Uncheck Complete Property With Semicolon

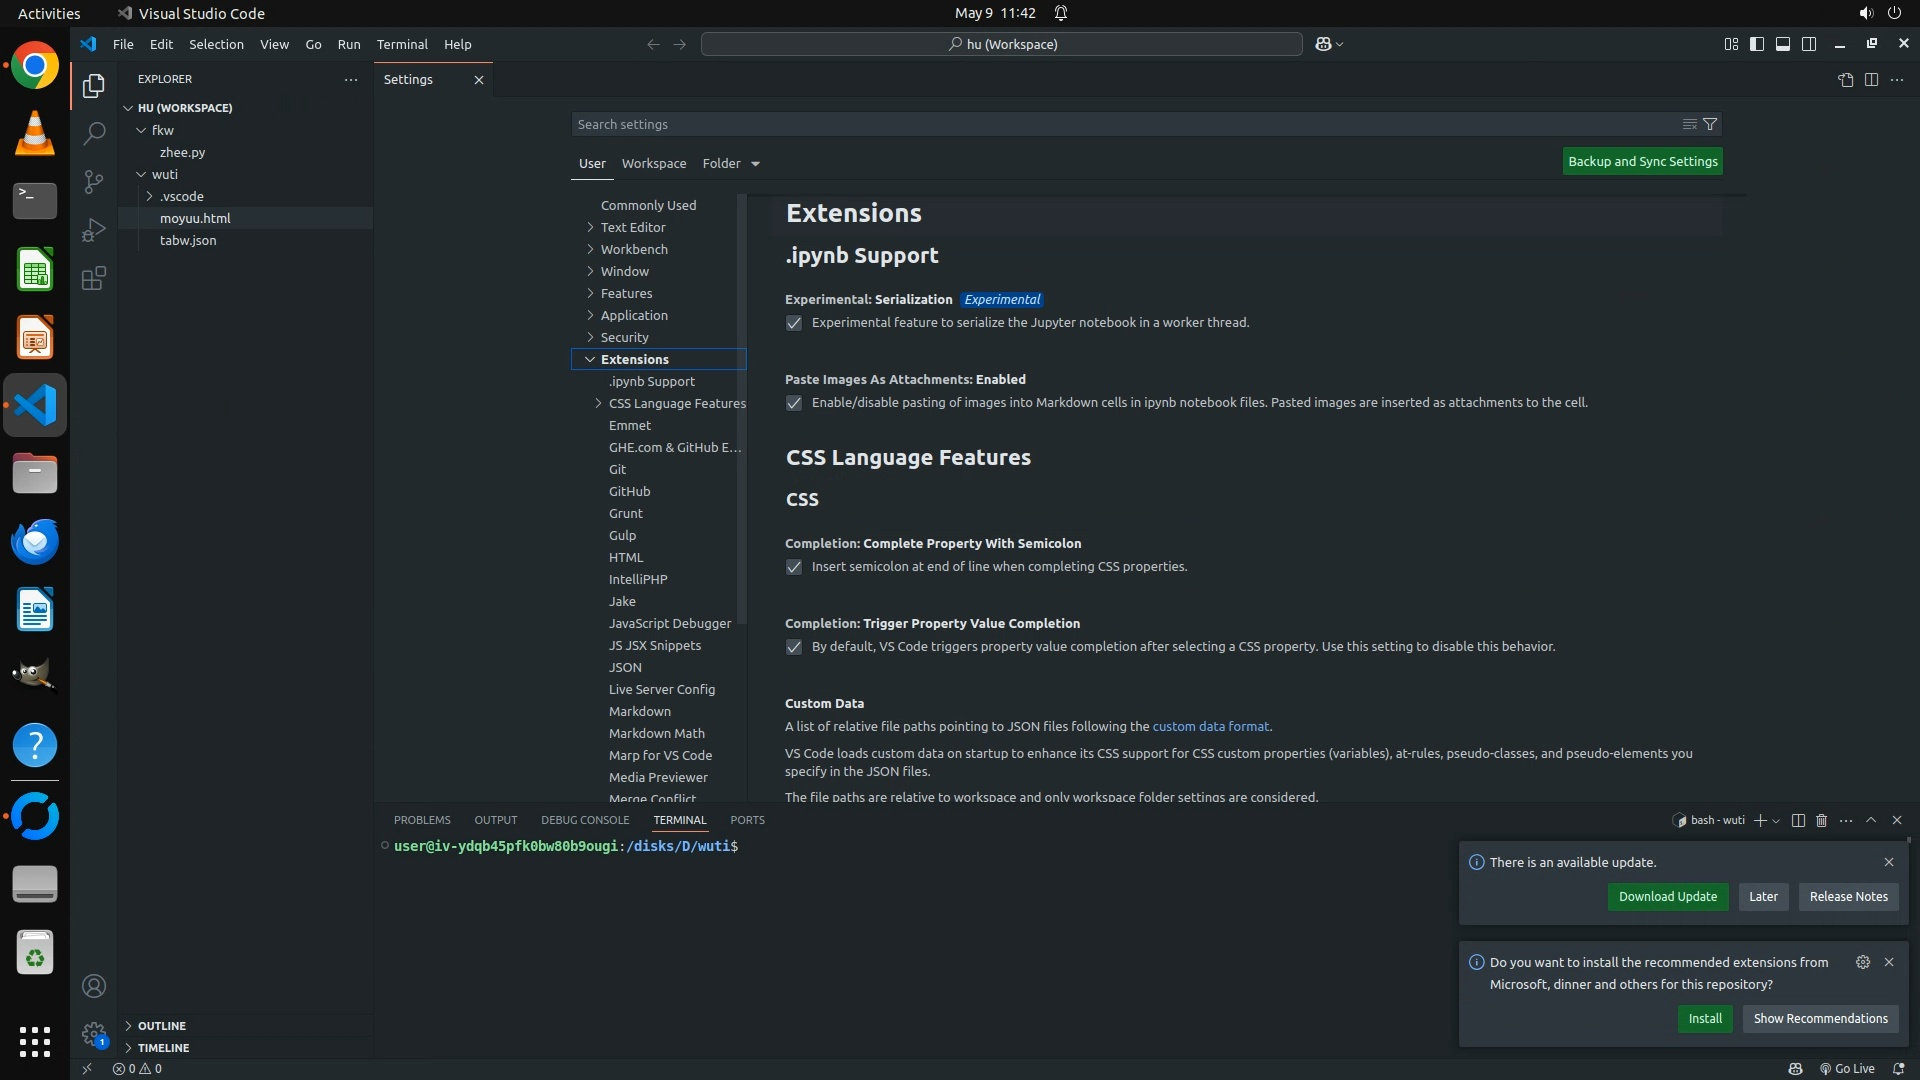pyautogui.click(x=794, y=567)
